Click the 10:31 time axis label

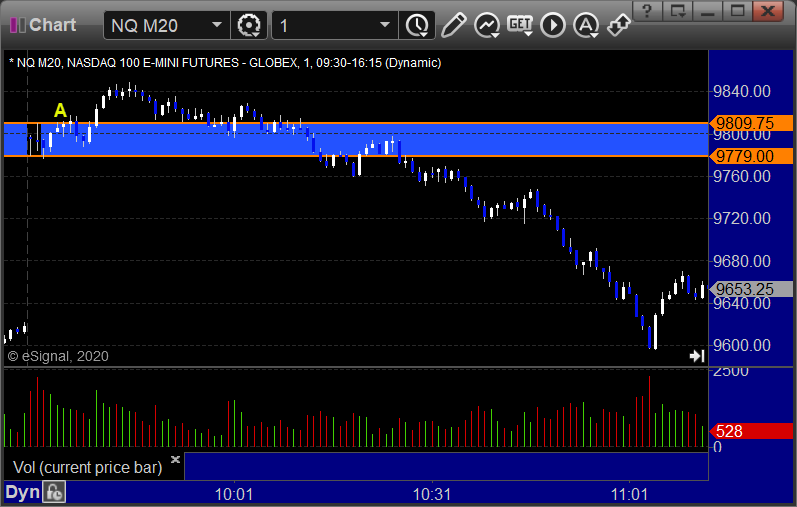tap(432, 494)
